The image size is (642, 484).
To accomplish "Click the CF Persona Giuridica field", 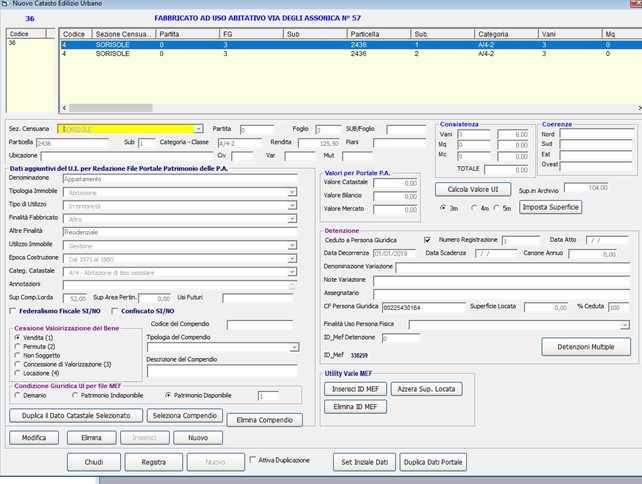I will pos(424,308).
